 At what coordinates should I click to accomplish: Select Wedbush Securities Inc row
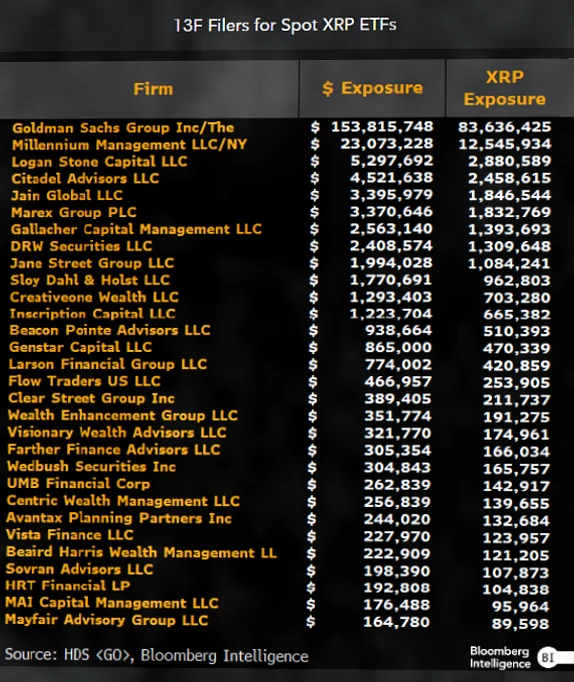[278, 467]
